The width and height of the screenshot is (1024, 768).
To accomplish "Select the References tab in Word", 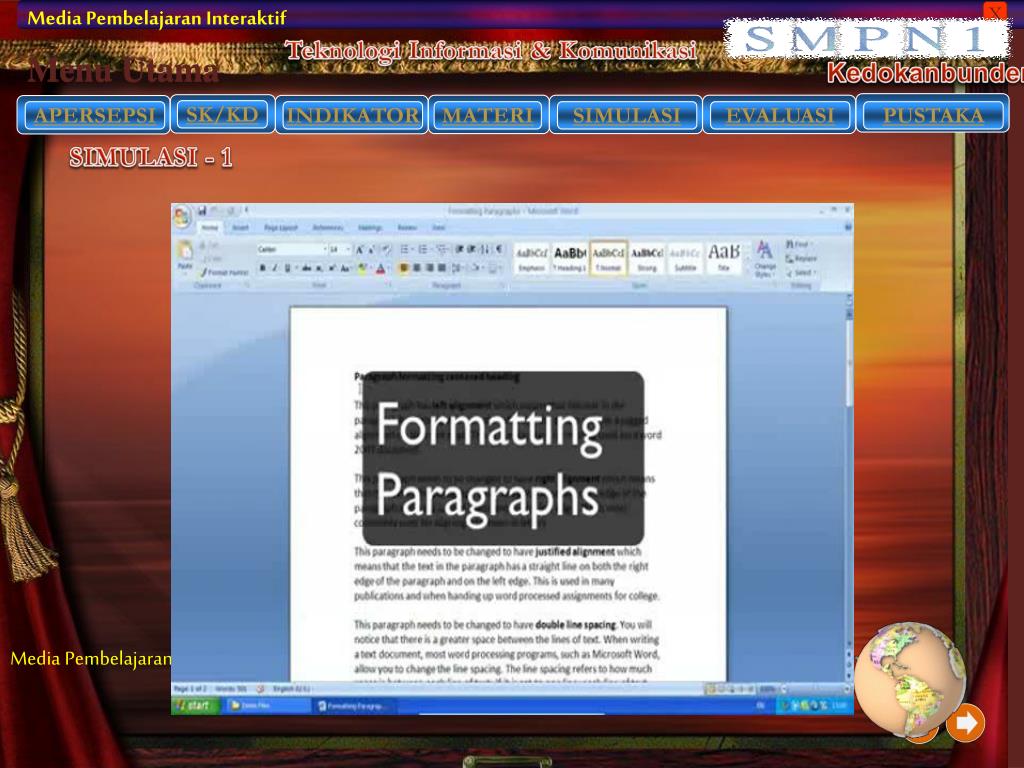I will click(328, 228).
